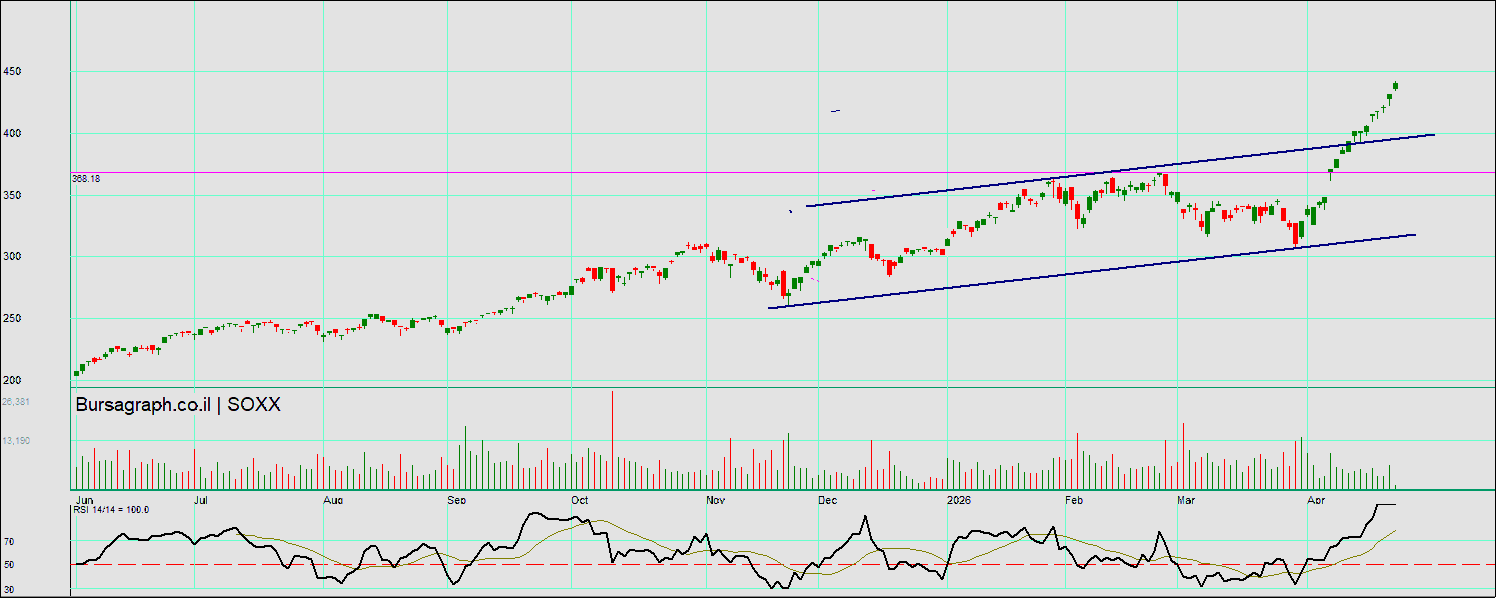Click the Dec month label
Viewport: 1496px width, 598px height.
pyautogui.click(x=827, y=499)
